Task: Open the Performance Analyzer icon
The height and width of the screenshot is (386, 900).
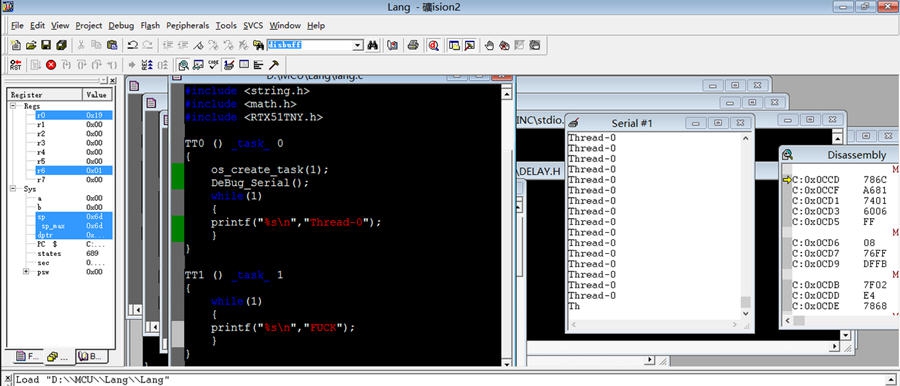Action: pos(258,65)
